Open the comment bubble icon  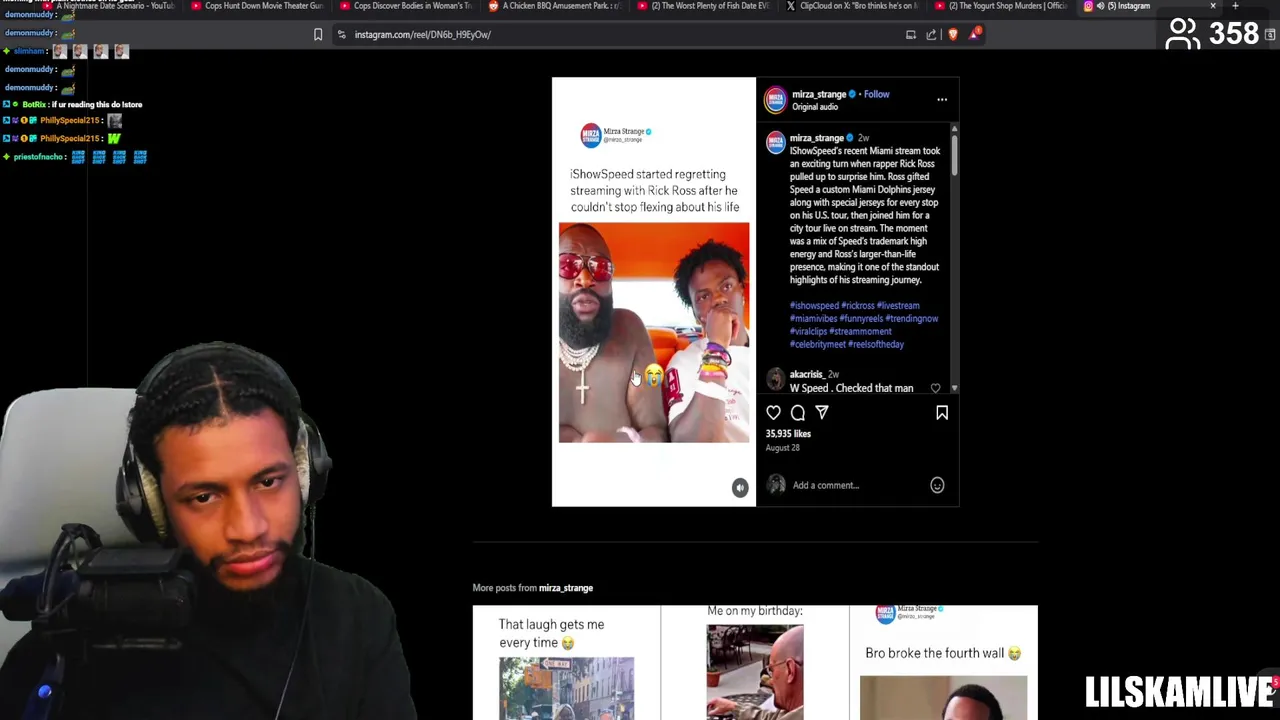[x=798, y=412]
